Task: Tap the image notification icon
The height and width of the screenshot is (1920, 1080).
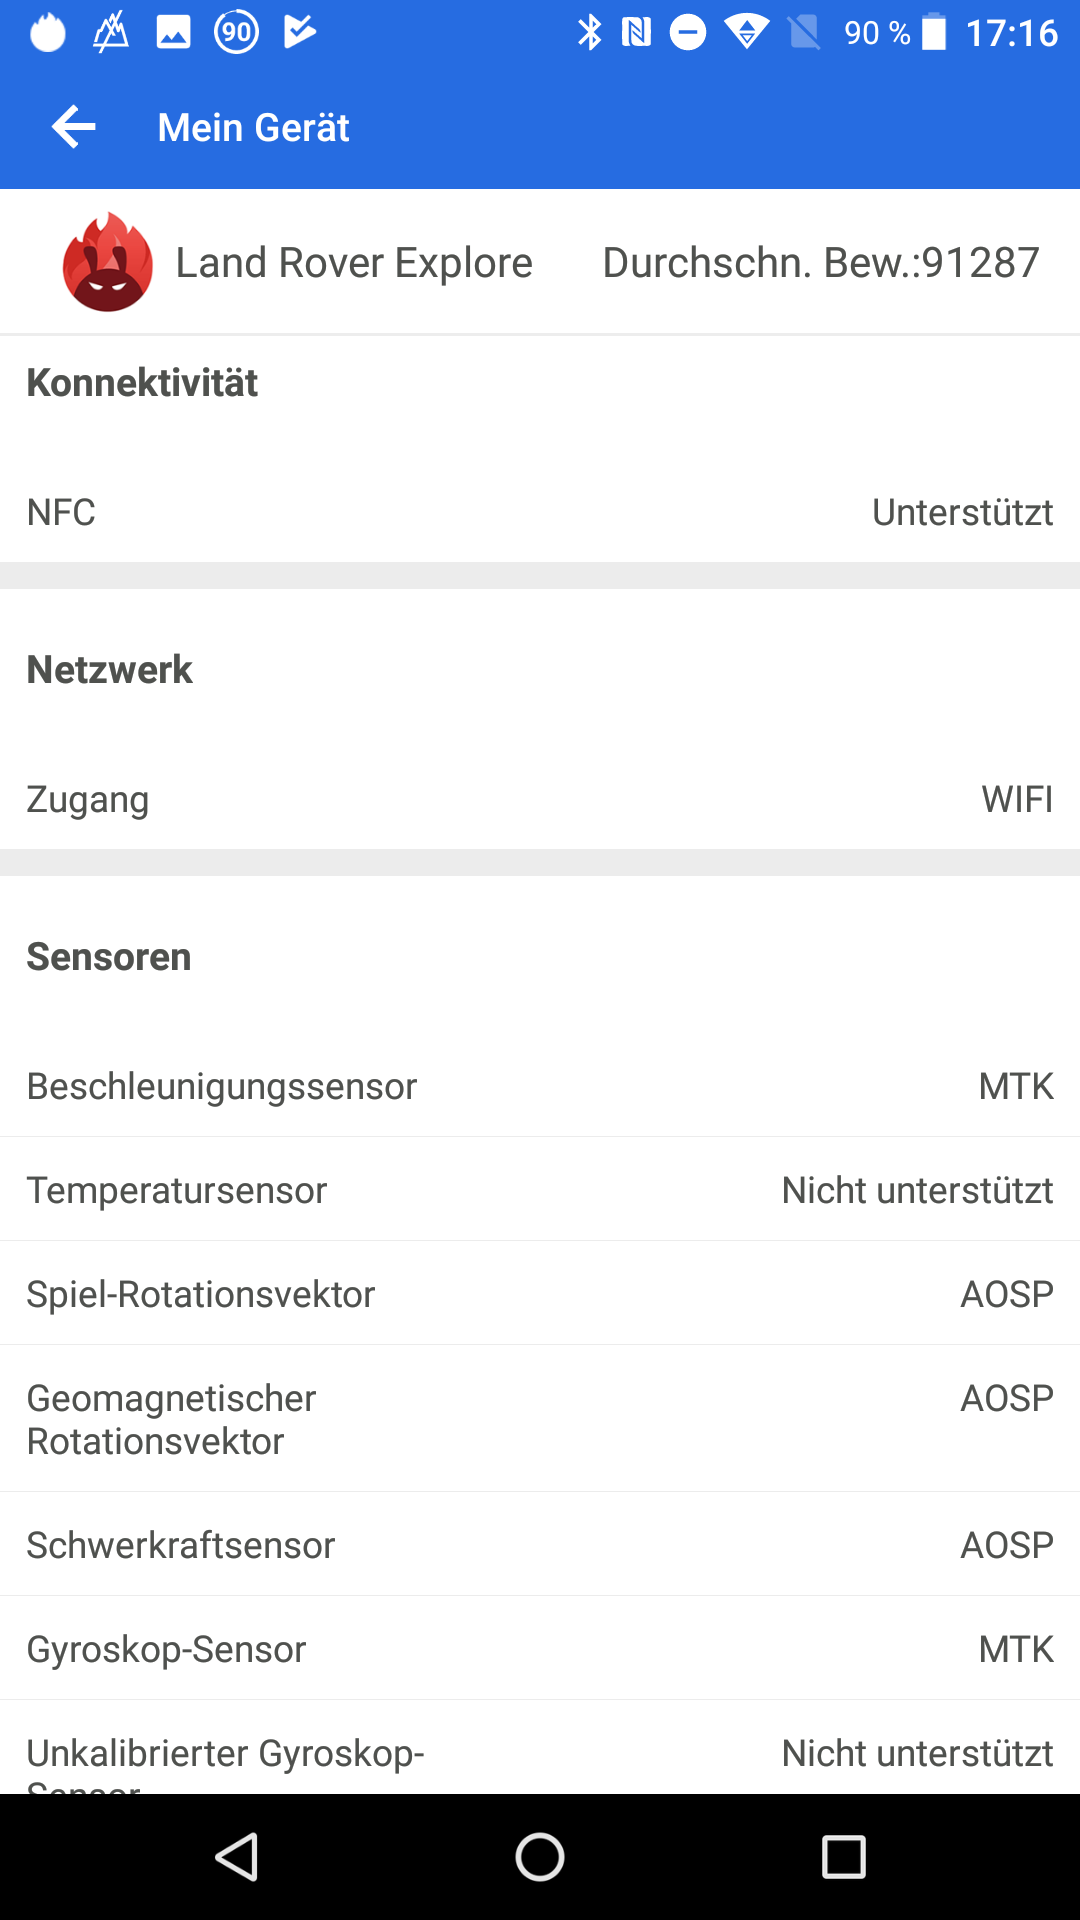Action: pyautogui.click(x=173, y=33)
